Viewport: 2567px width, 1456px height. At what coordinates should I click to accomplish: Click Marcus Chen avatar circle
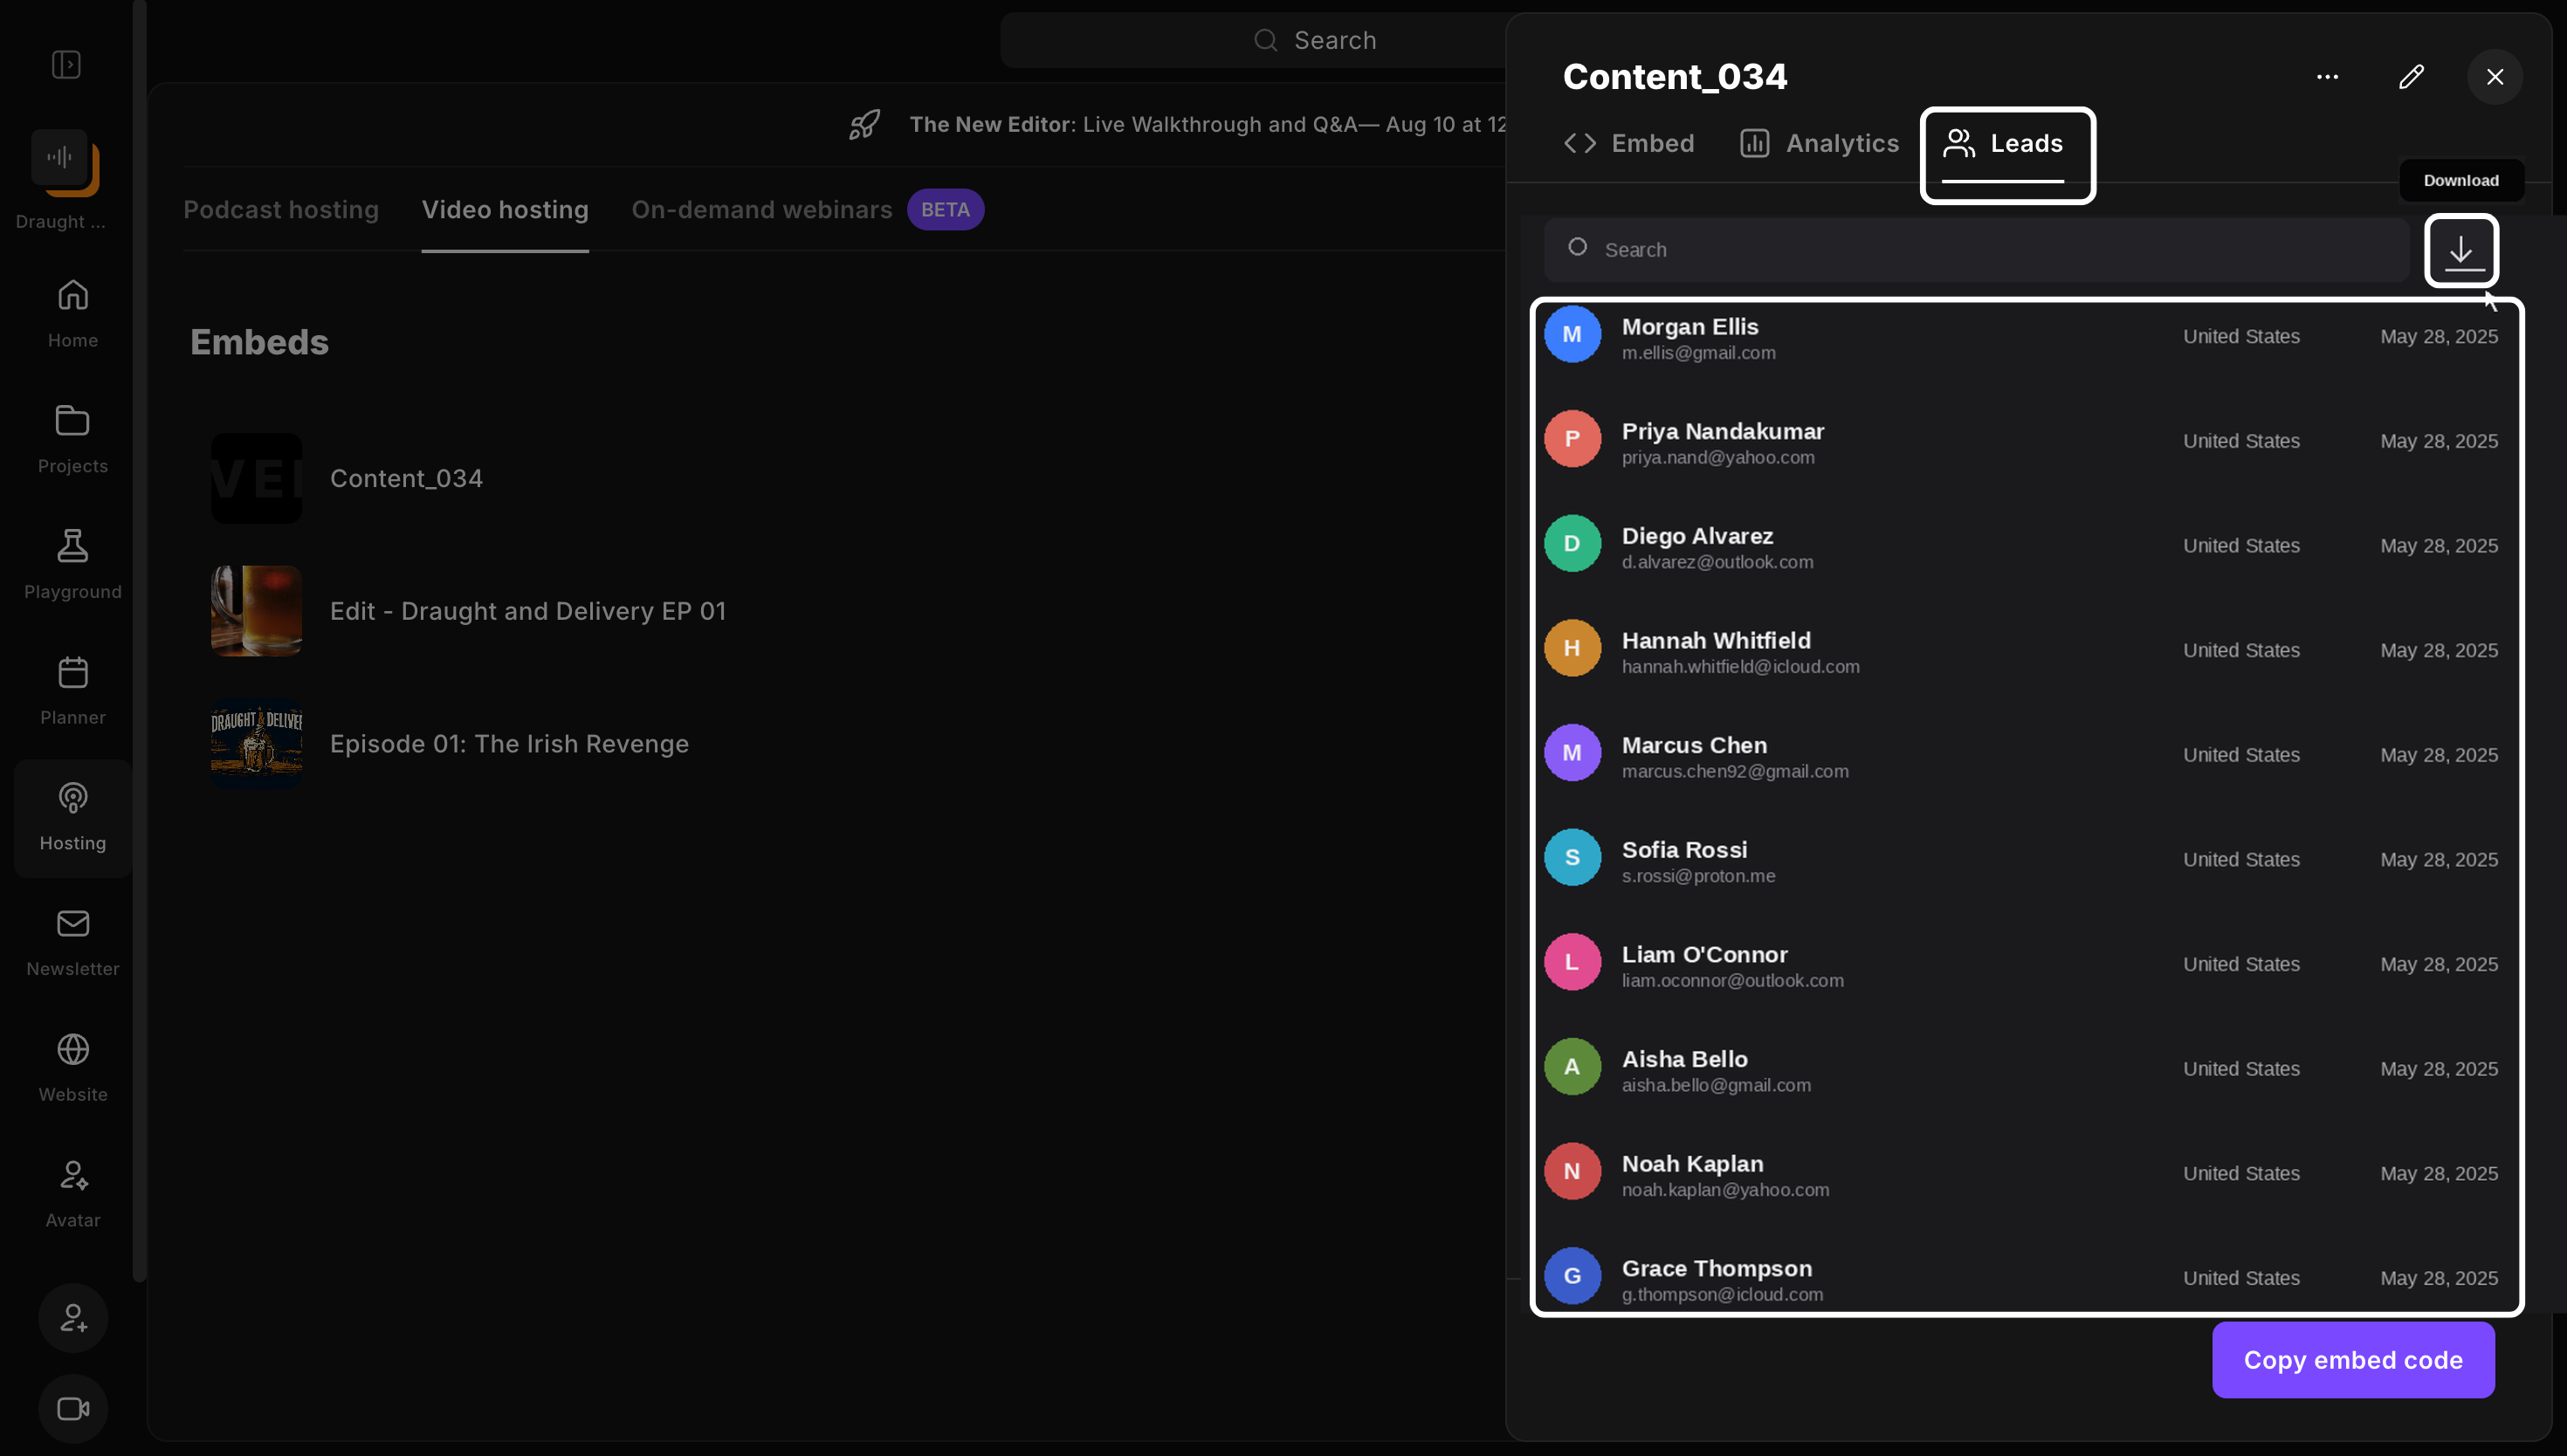click(1572, 753)
